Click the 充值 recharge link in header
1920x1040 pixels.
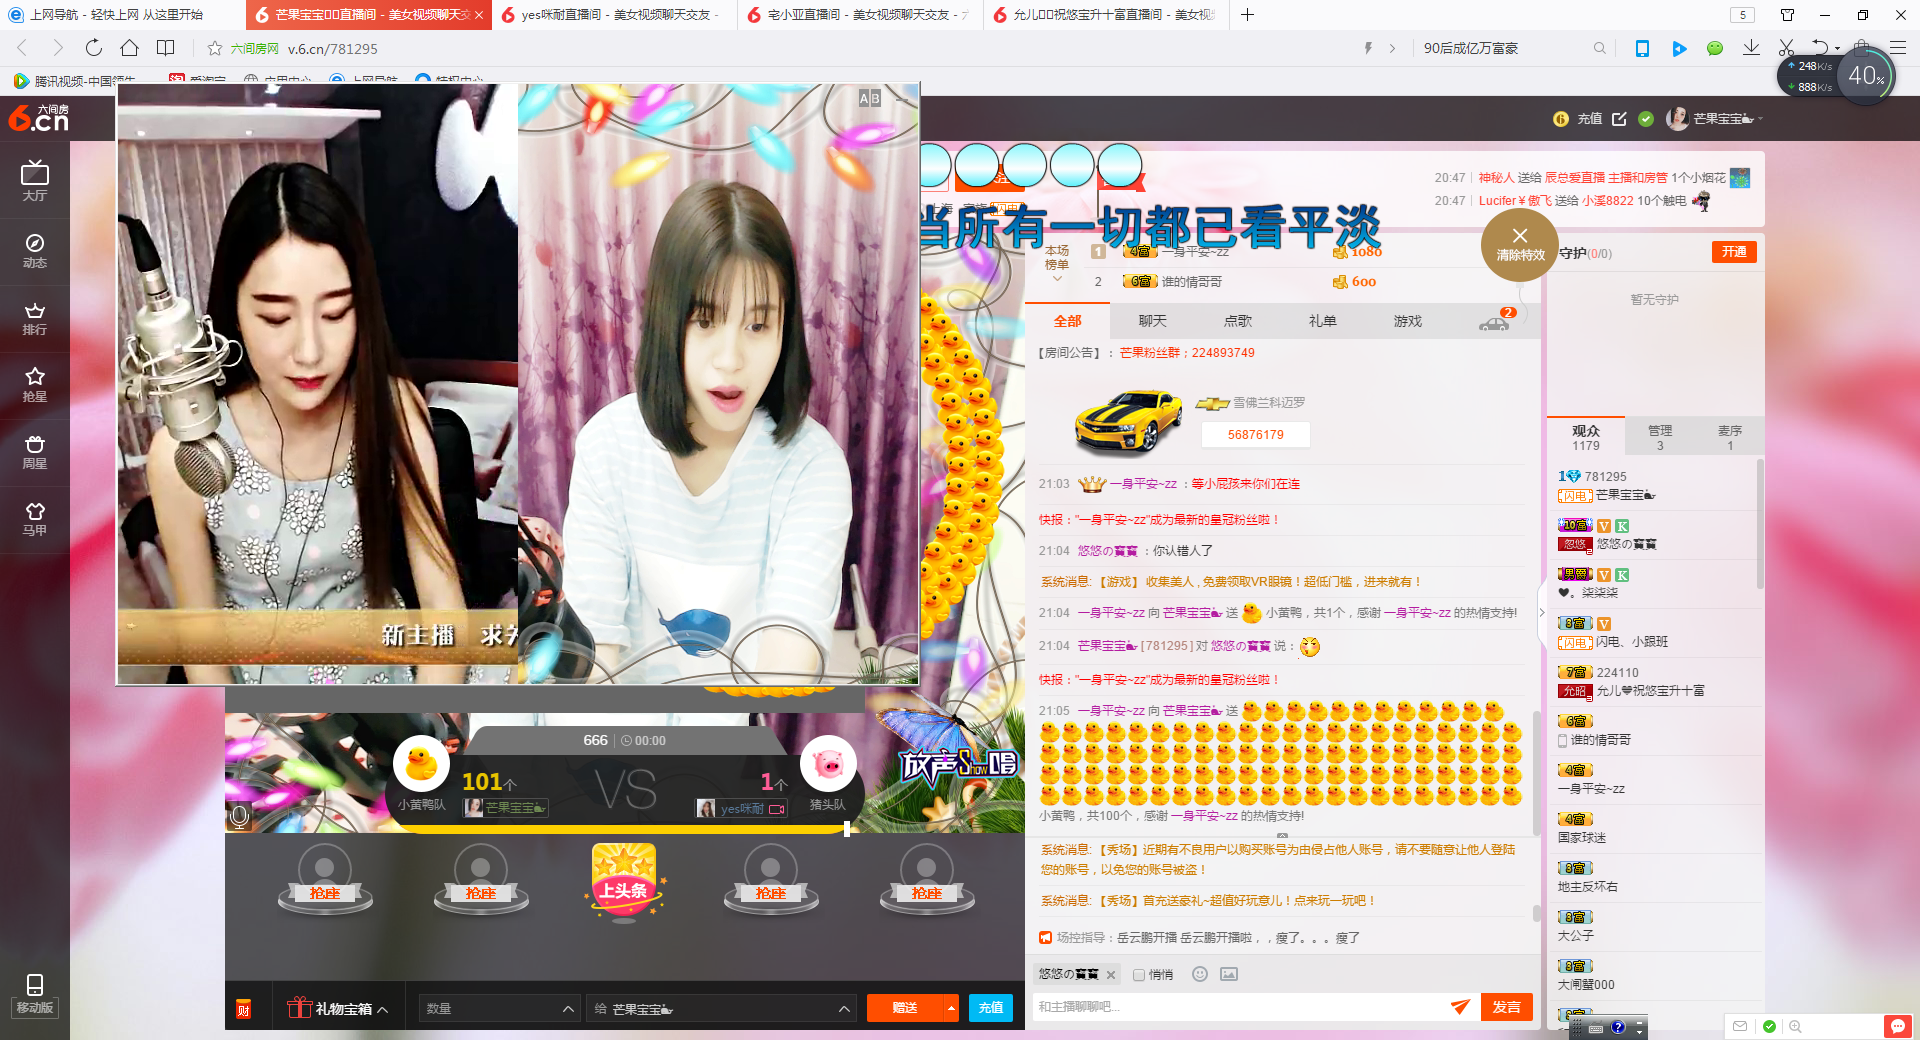coord(1589,119)
